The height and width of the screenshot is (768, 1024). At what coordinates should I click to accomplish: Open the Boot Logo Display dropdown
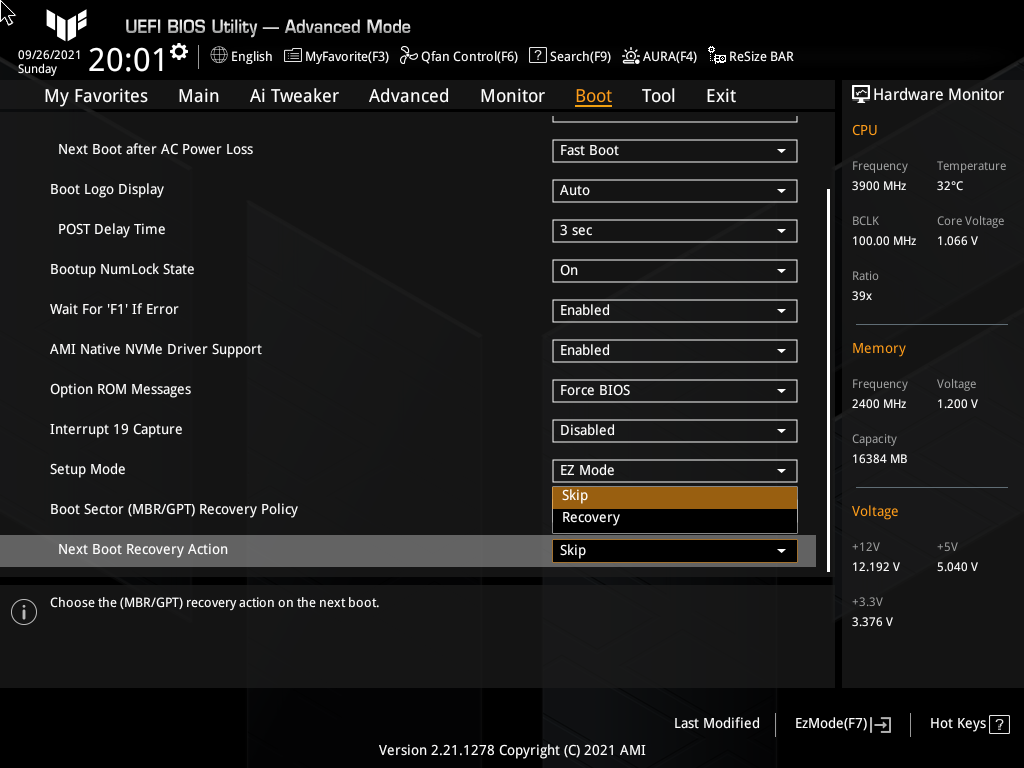[x=673, y=190]
